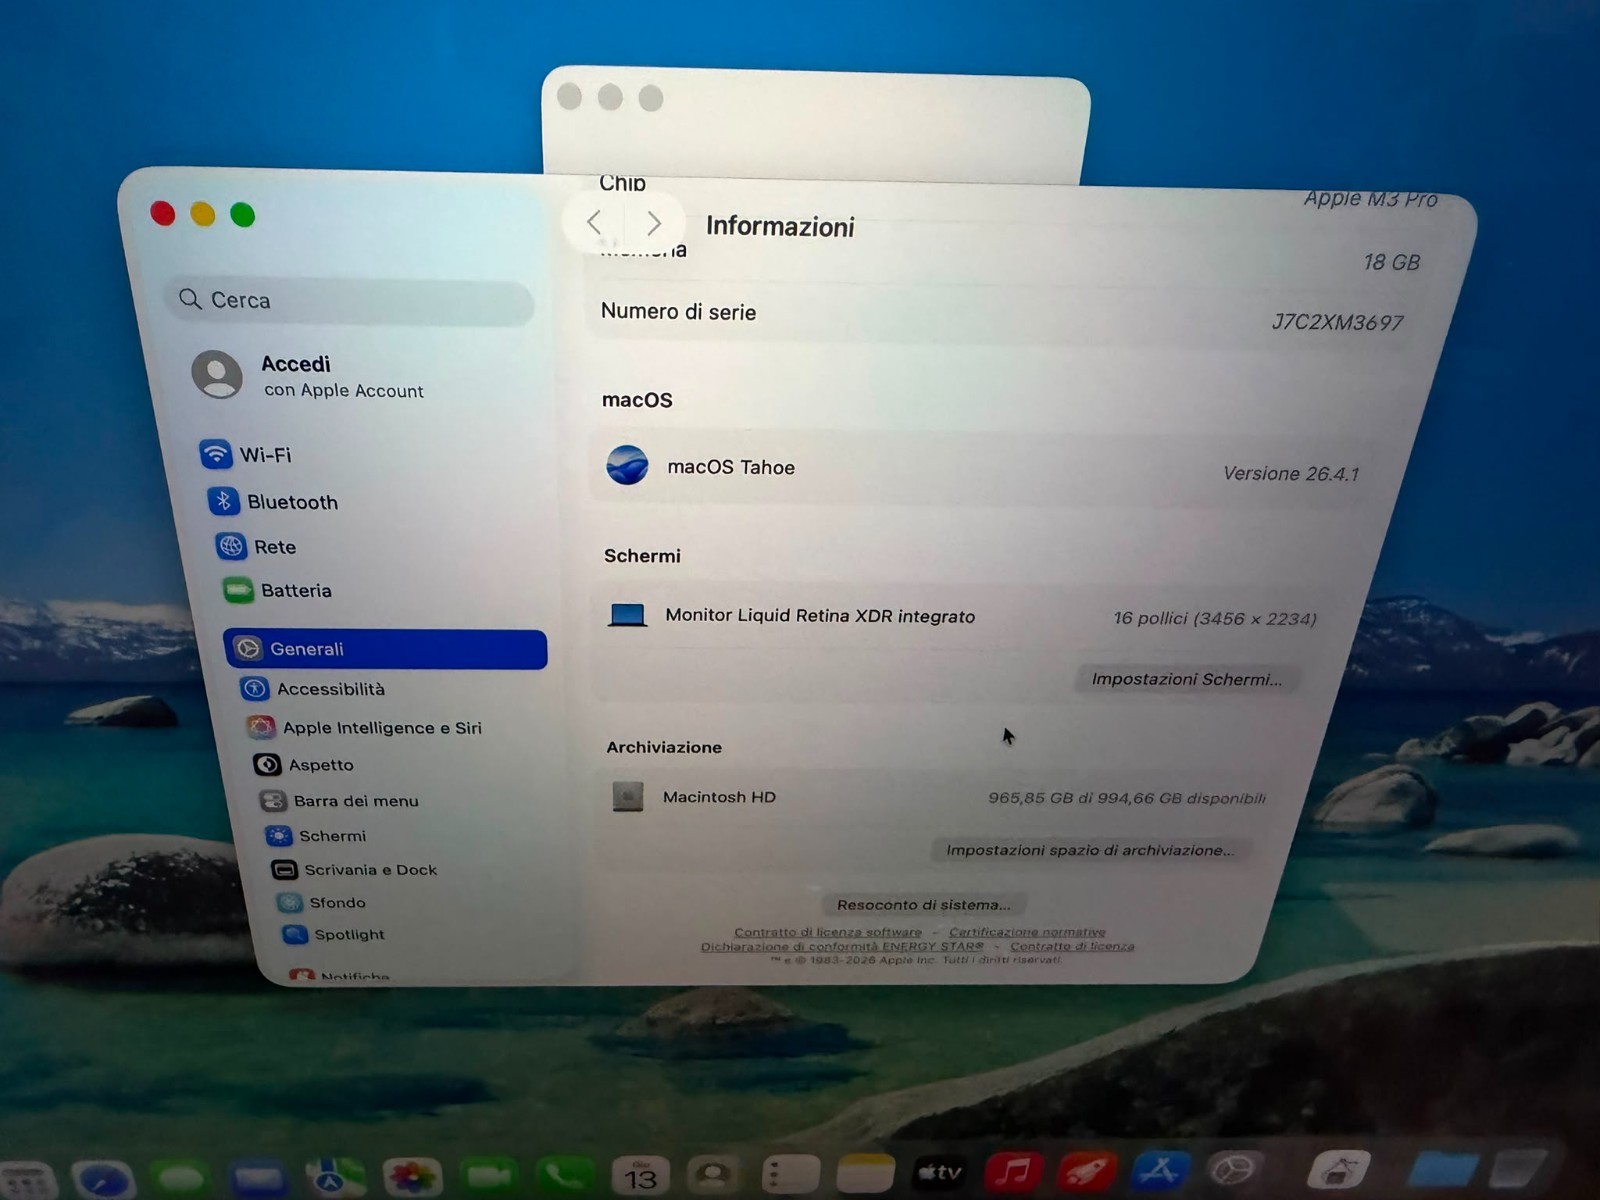
Task: Open the blue folder in the Dock
Action: point(1443,1169)
